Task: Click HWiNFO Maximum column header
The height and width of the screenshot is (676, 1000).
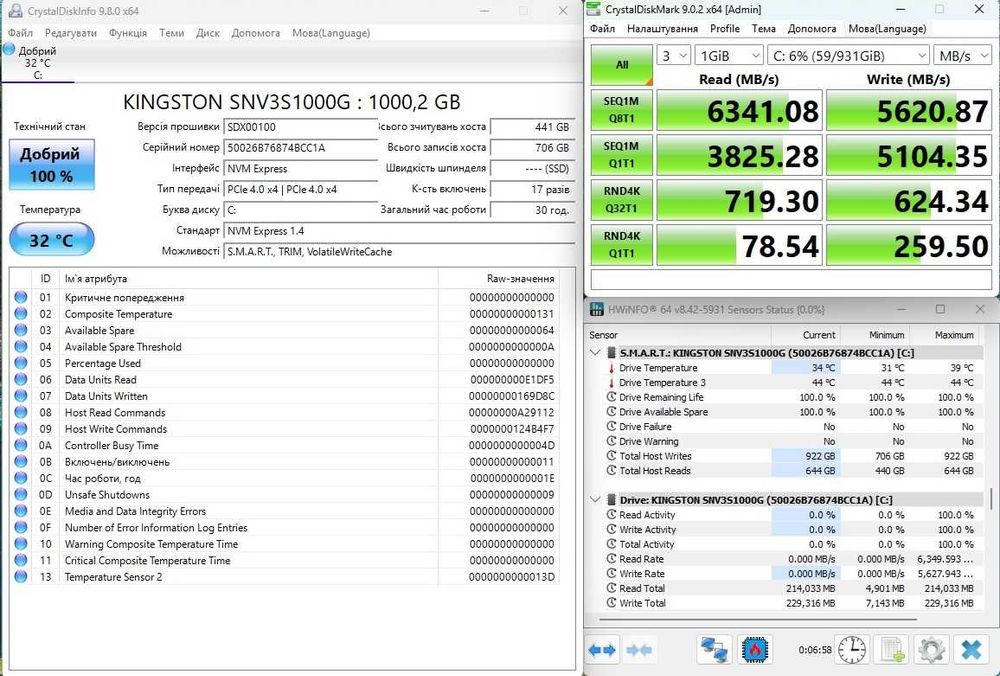Action: (x=946, y=335)
